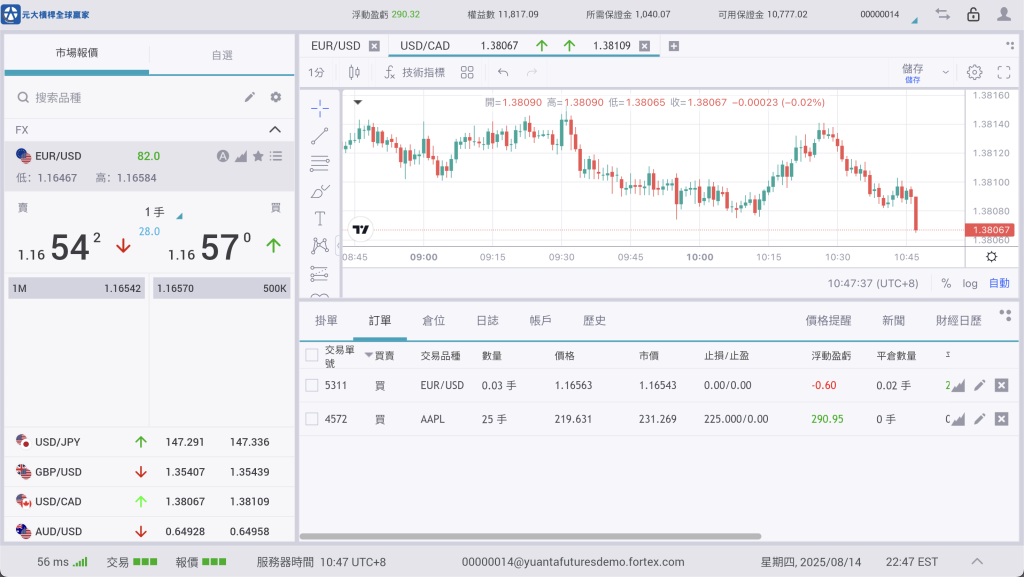Open the 價格提醒 price alerts tab
The width and height of the screenshot is (1024, 577).
pyautogui.click(x=828, y=320)
